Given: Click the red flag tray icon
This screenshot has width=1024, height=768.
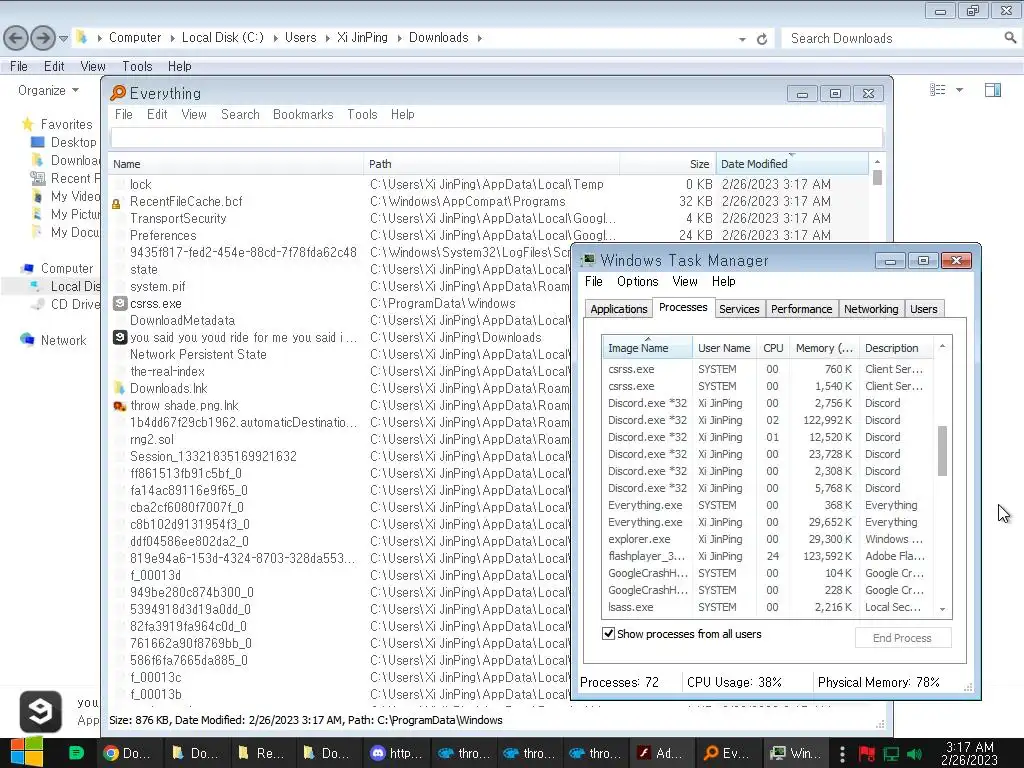Looking at the screenshot, I should tap(867, 754).
